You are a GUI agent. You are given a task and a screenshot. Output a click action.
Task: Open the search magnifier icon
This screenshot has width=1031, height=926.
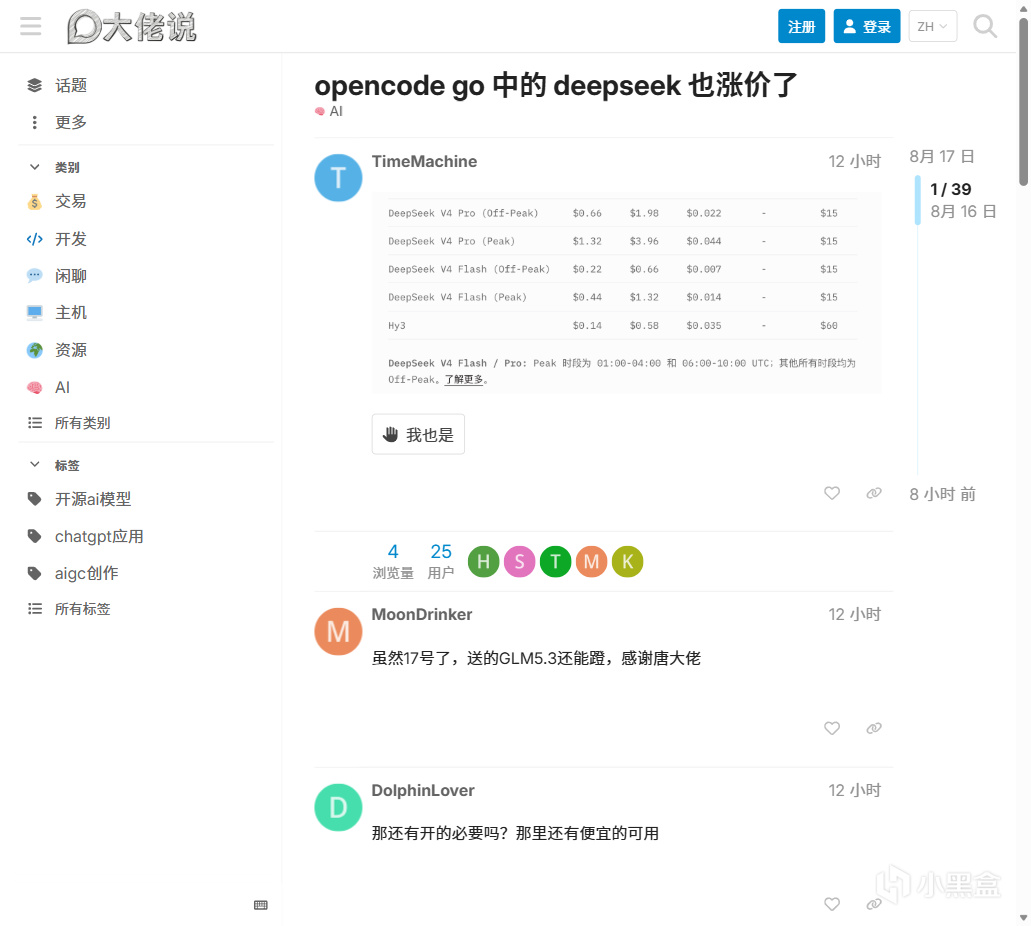(984, 26)
